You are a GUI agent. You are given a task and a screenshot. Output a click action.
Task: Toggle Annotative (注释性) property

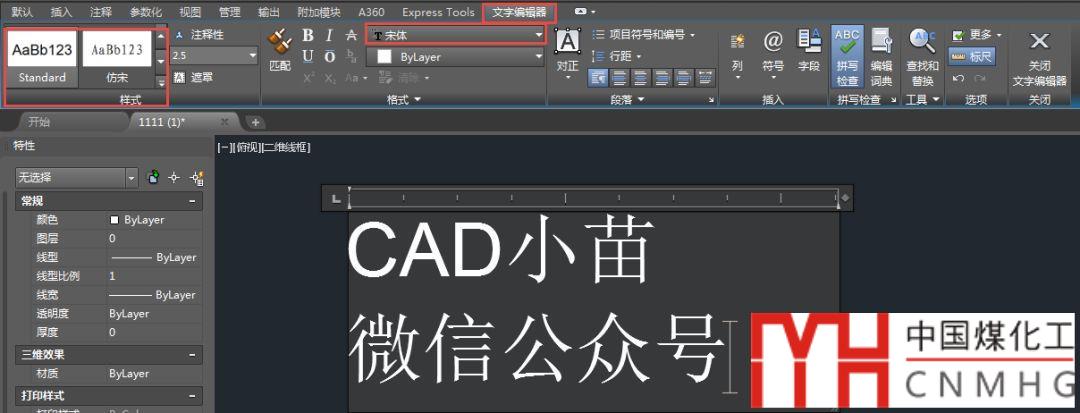click(x=199, y=34)
